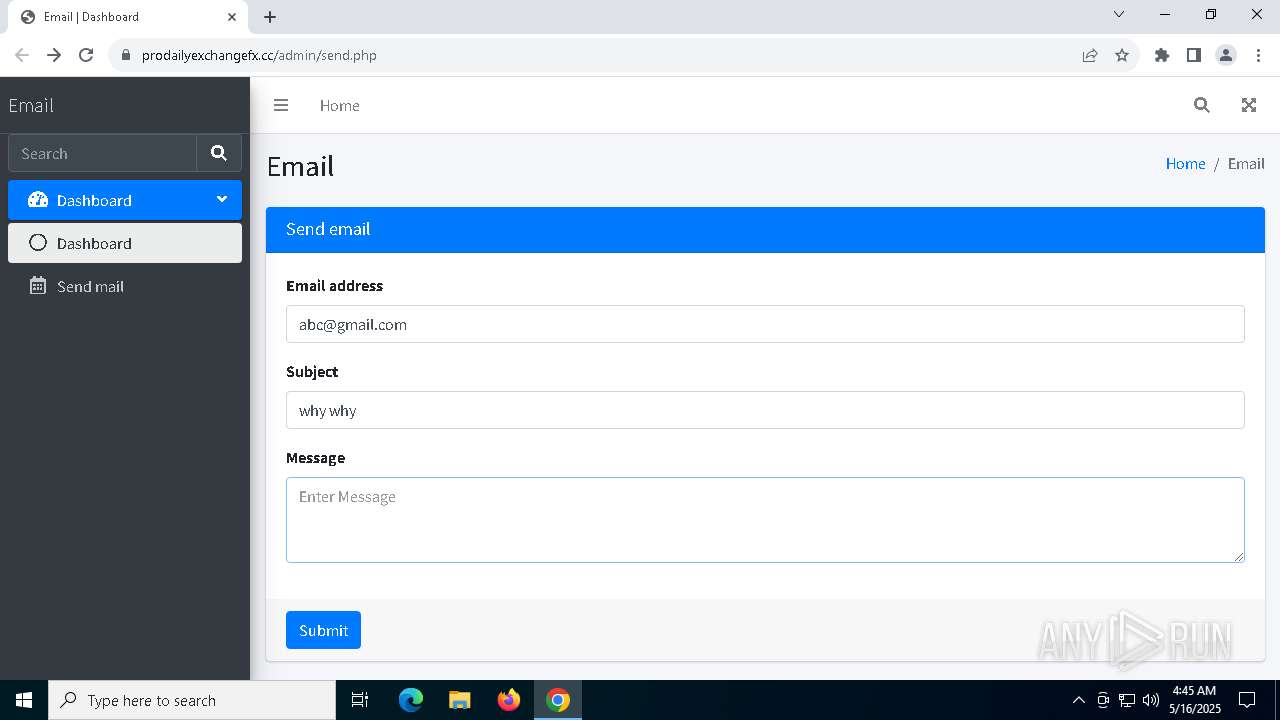
Task: Click the browser address bar URL
Action: [259, 55]
